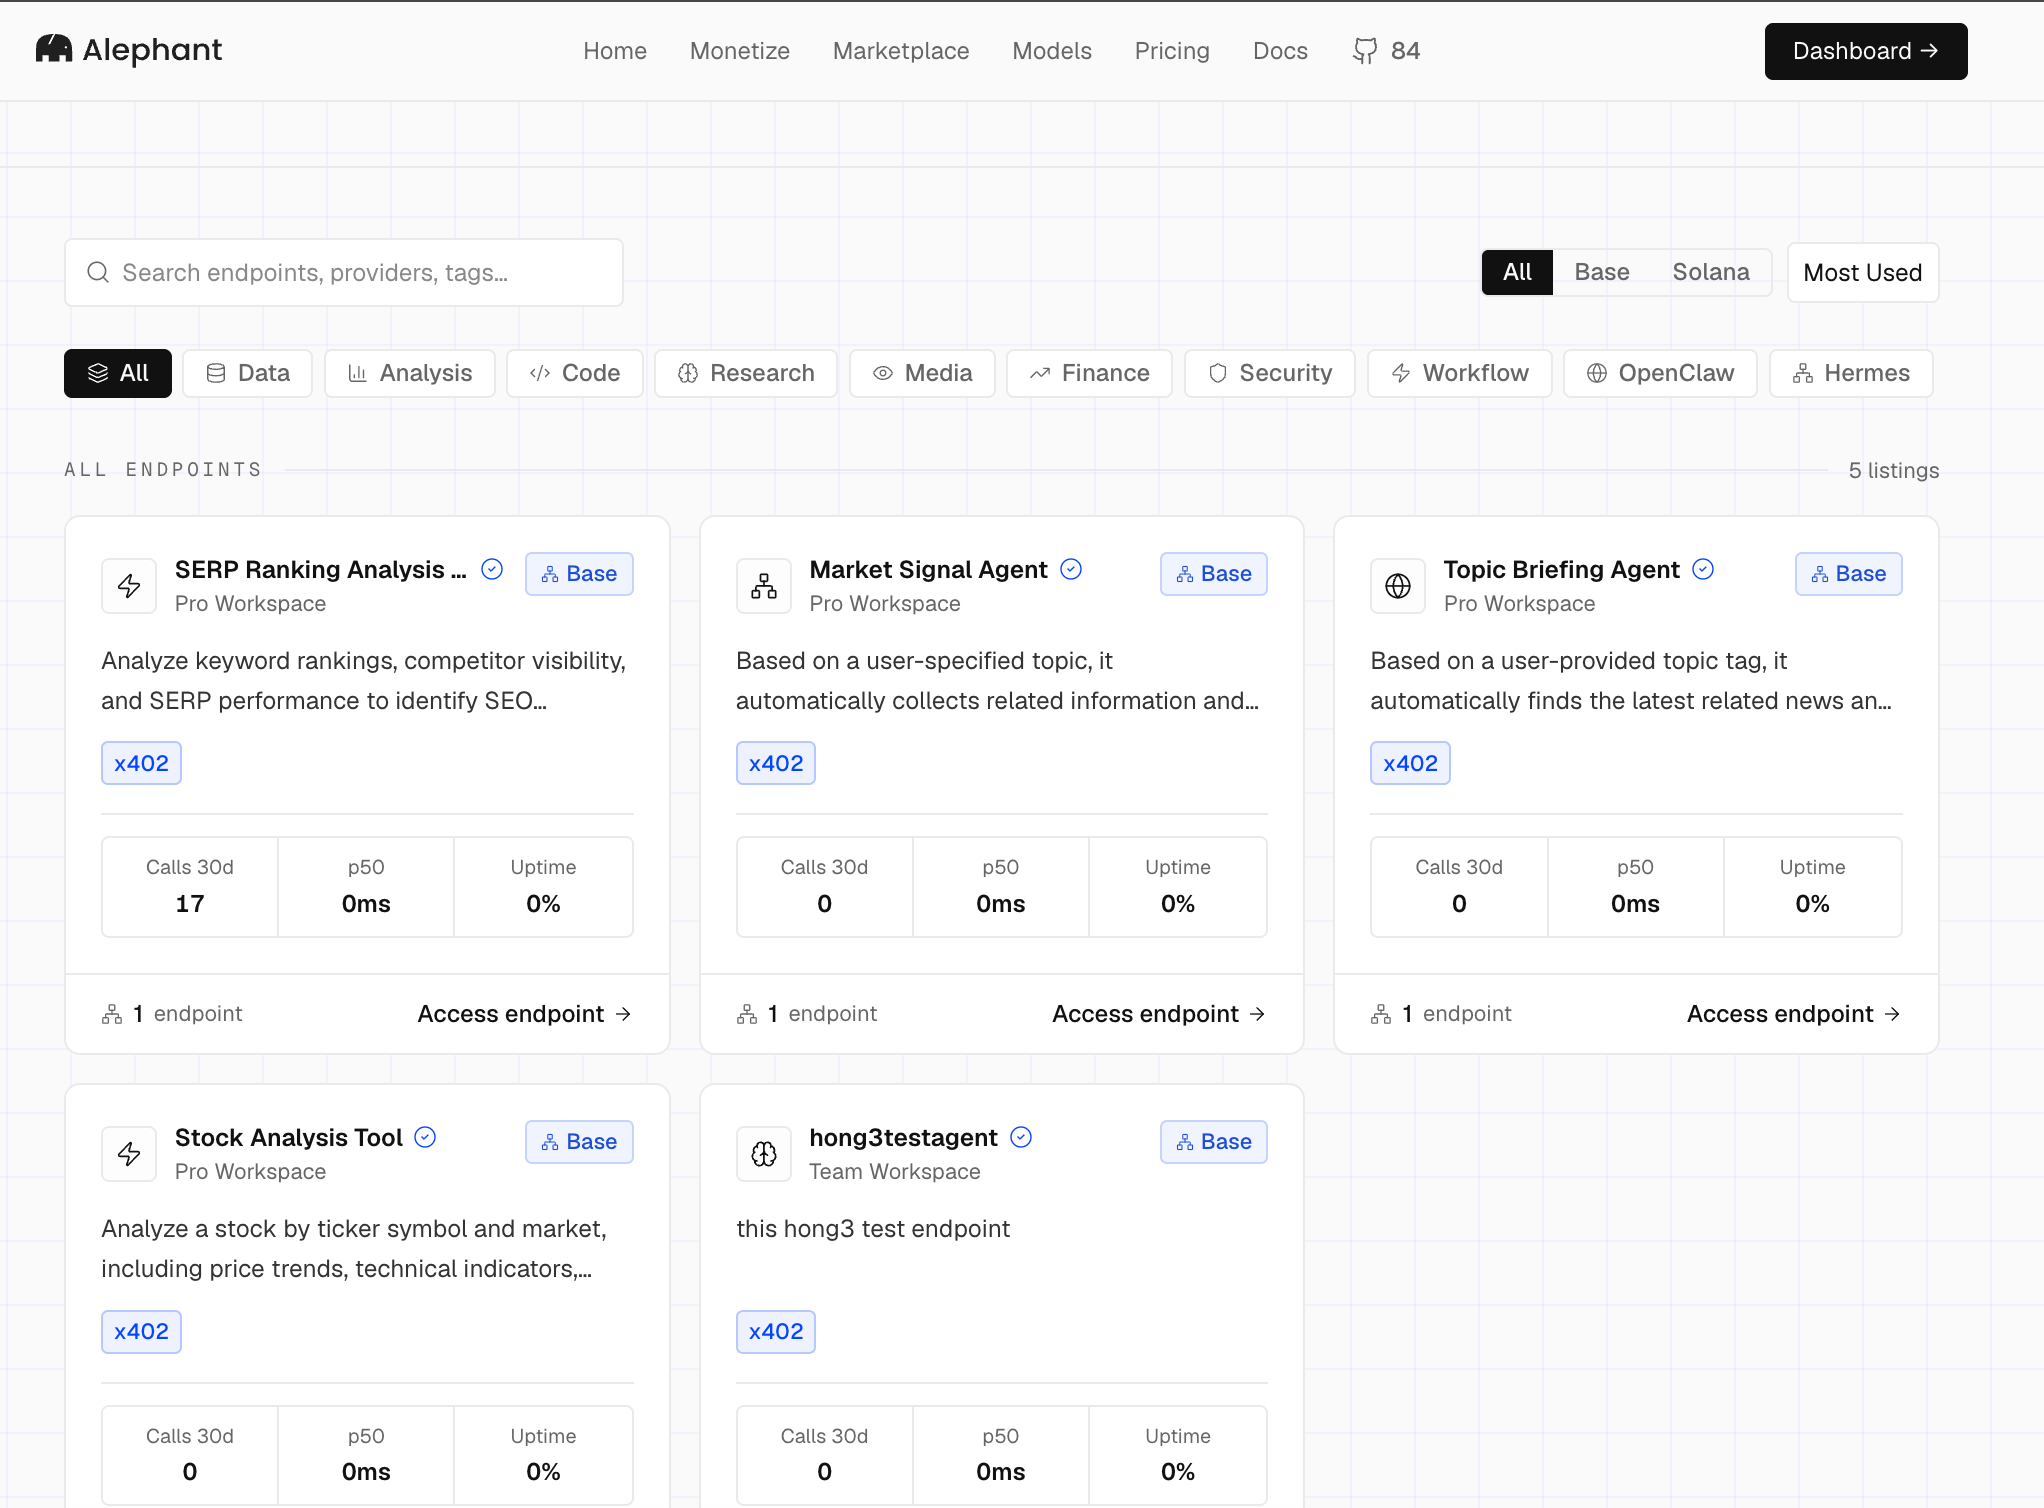
Task: Click verified badge next to Stock Analysis Tool
Action: (425, 1137)
